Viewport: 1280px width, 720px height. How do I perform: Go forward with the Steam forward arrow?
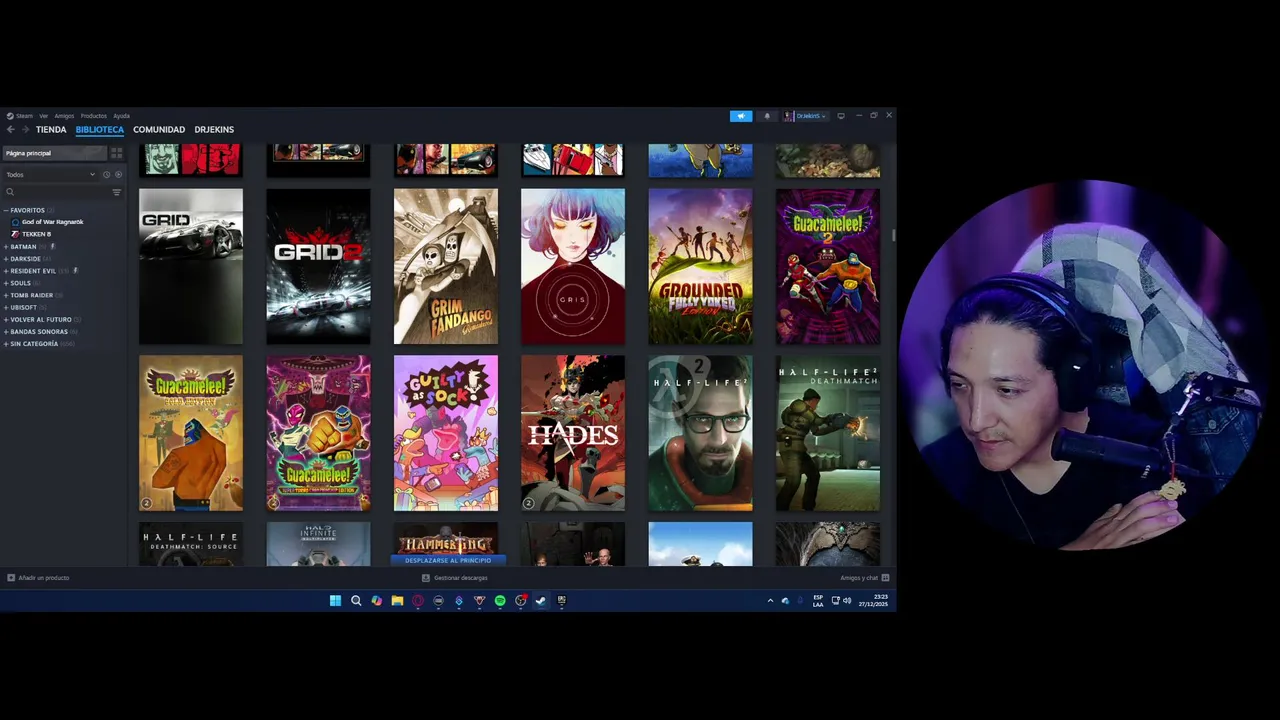pyautogui.click(x=25, y=130)
